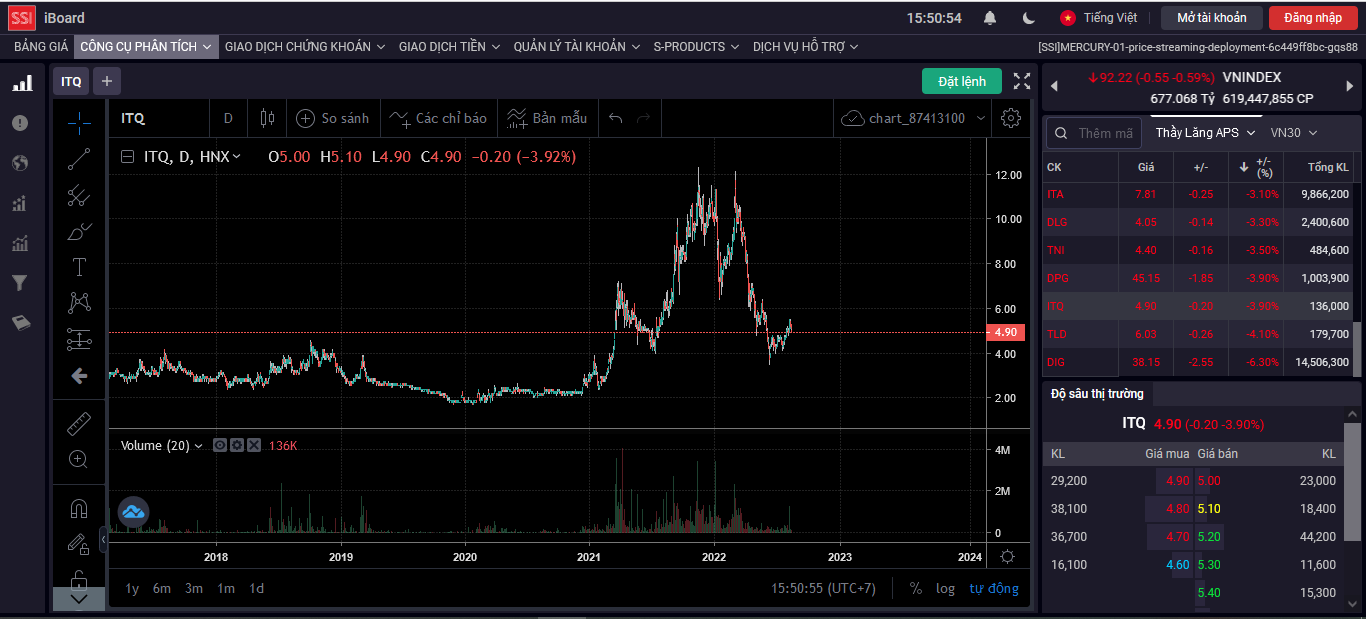This screenshot has width=1366, height=619.
Task: Set chart range to 1d
Action: 257,588
